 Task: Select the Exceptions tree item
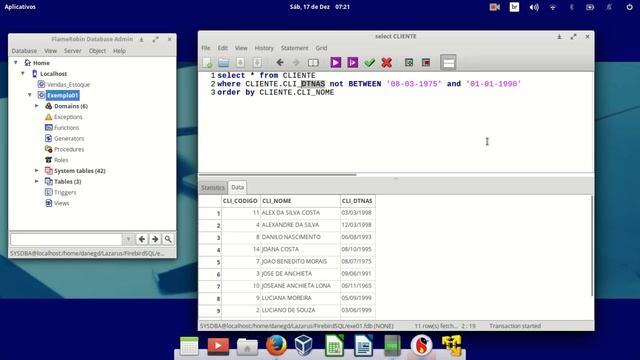pos(68,117)
